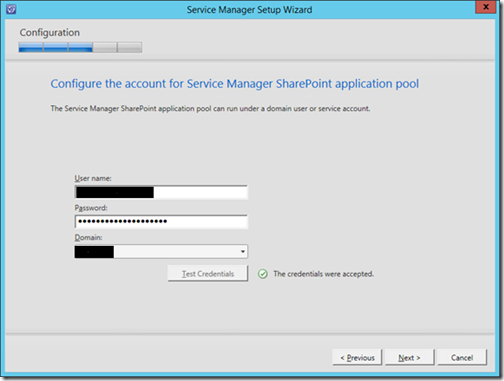The width and height of the screenshot is (504, 381).
Task: Click the green credentials accepted checkmark icon
Action: [x=263, y=274]
